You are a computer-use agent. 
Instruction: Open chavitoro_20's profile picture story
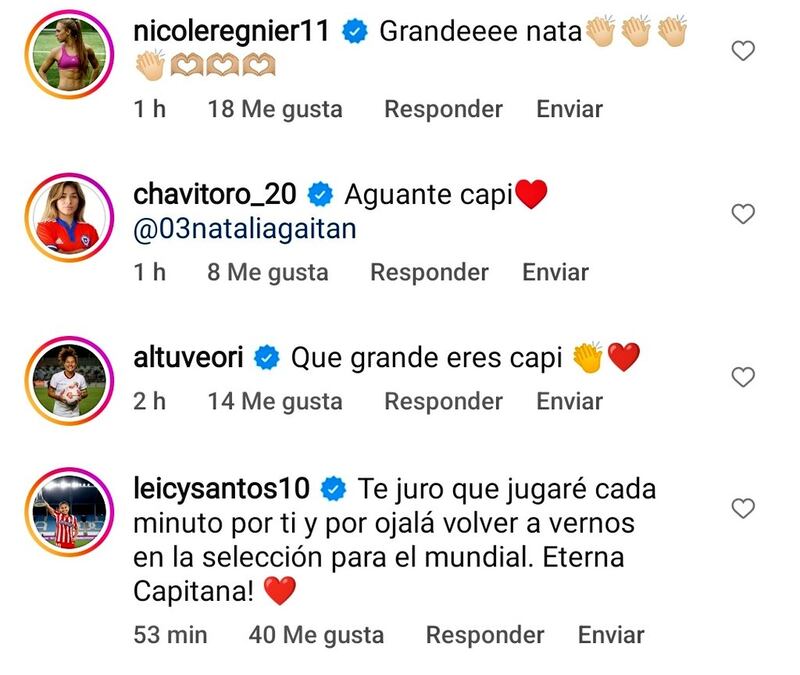click(69, 217)
